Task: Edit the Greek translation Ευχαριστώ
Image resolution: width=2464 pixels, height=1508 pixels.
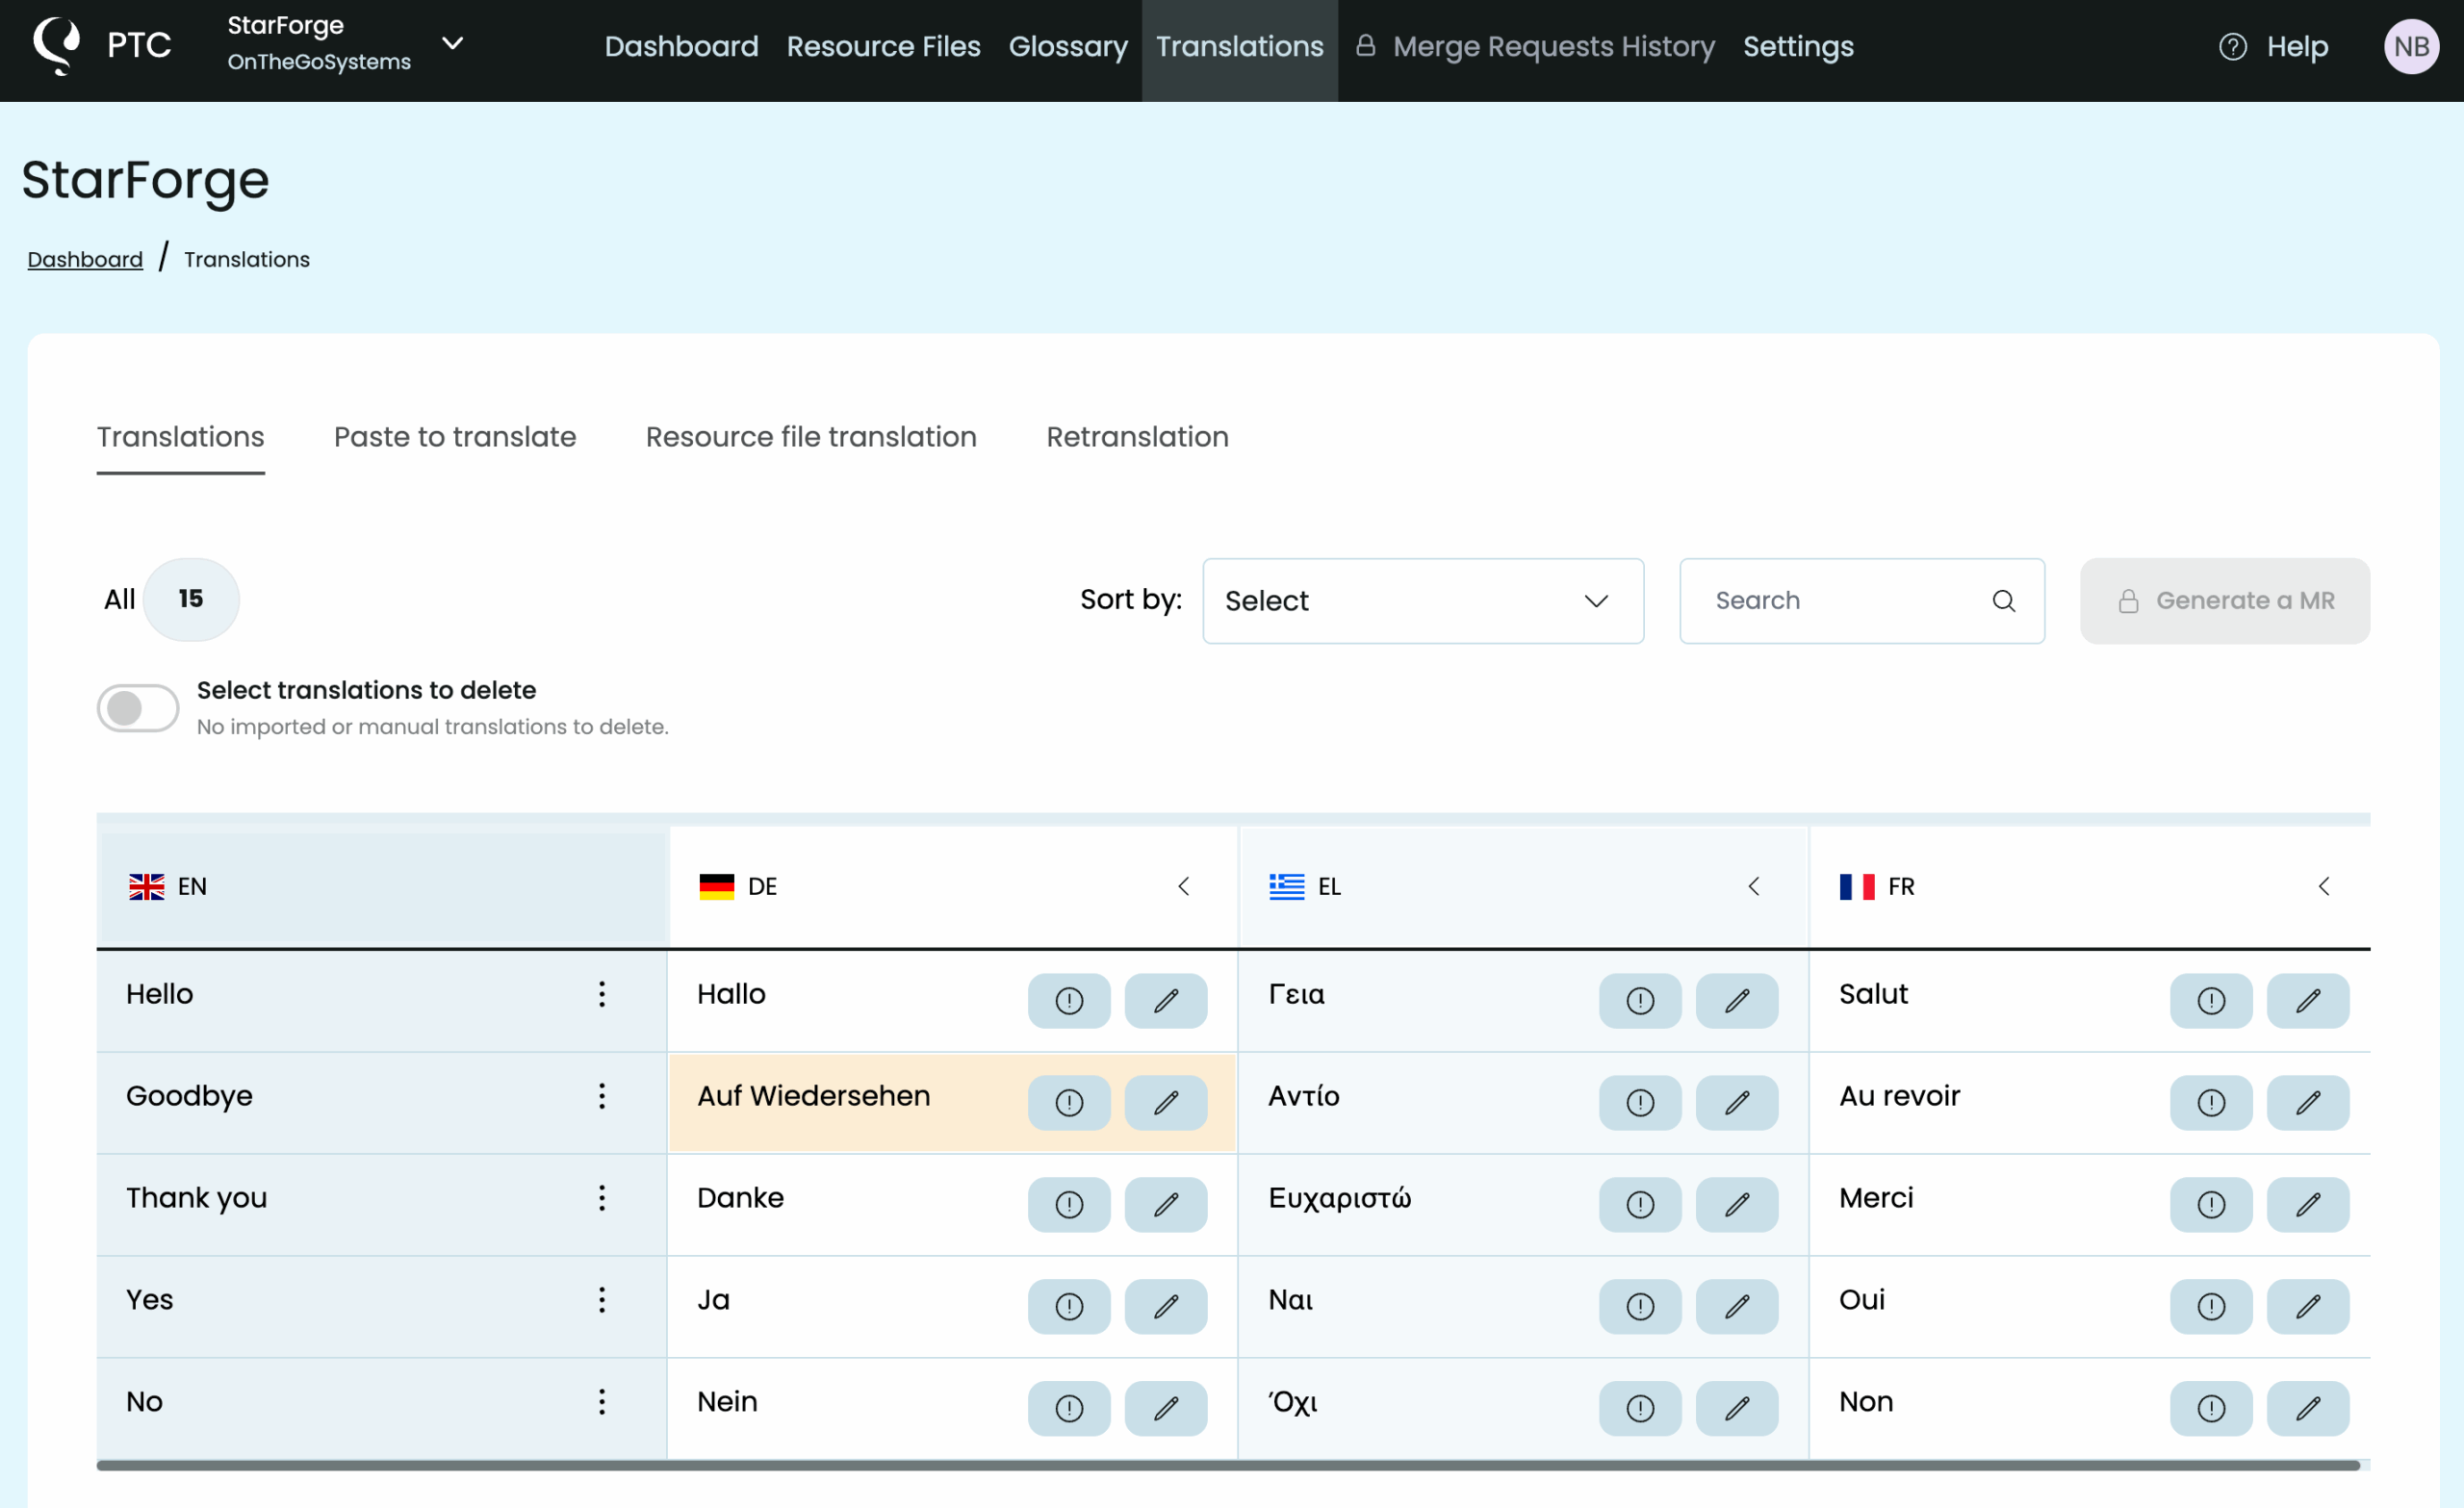Action: [x=1736, y=1204]
